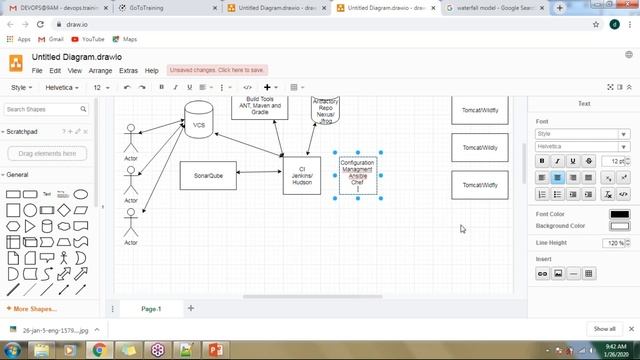Open the Extras menu

[128, 71]
